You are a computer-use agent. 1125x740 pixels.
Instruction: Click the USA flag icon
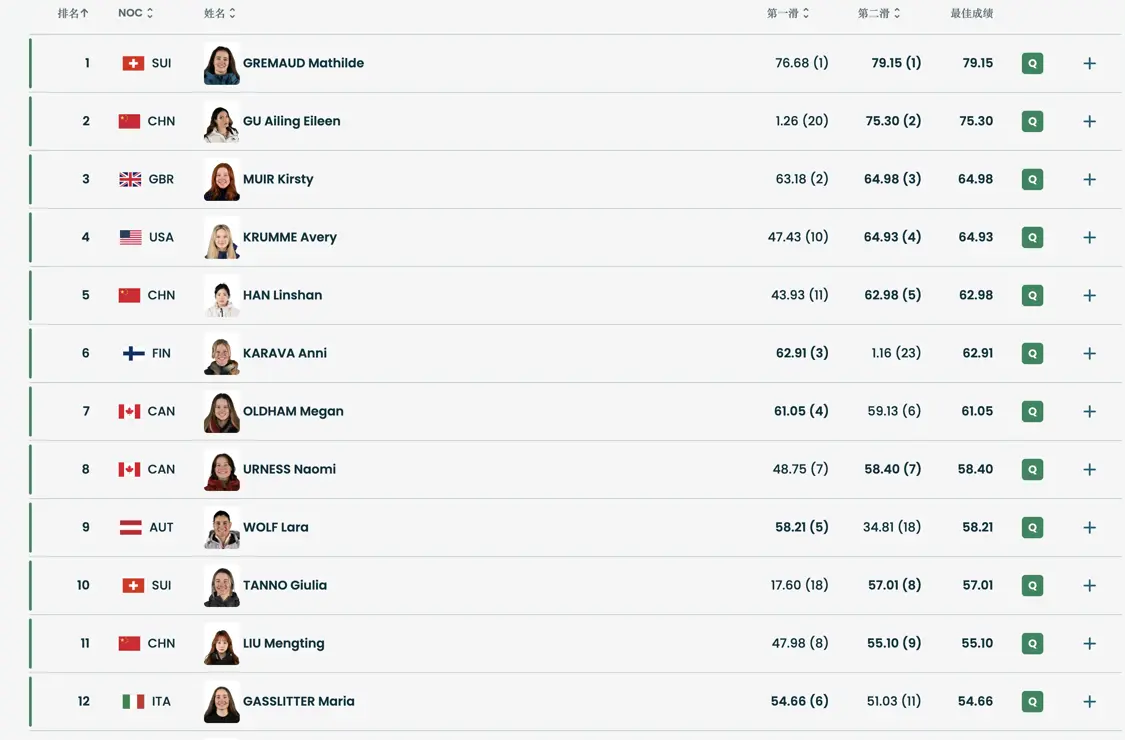click(x=130, y=237)
